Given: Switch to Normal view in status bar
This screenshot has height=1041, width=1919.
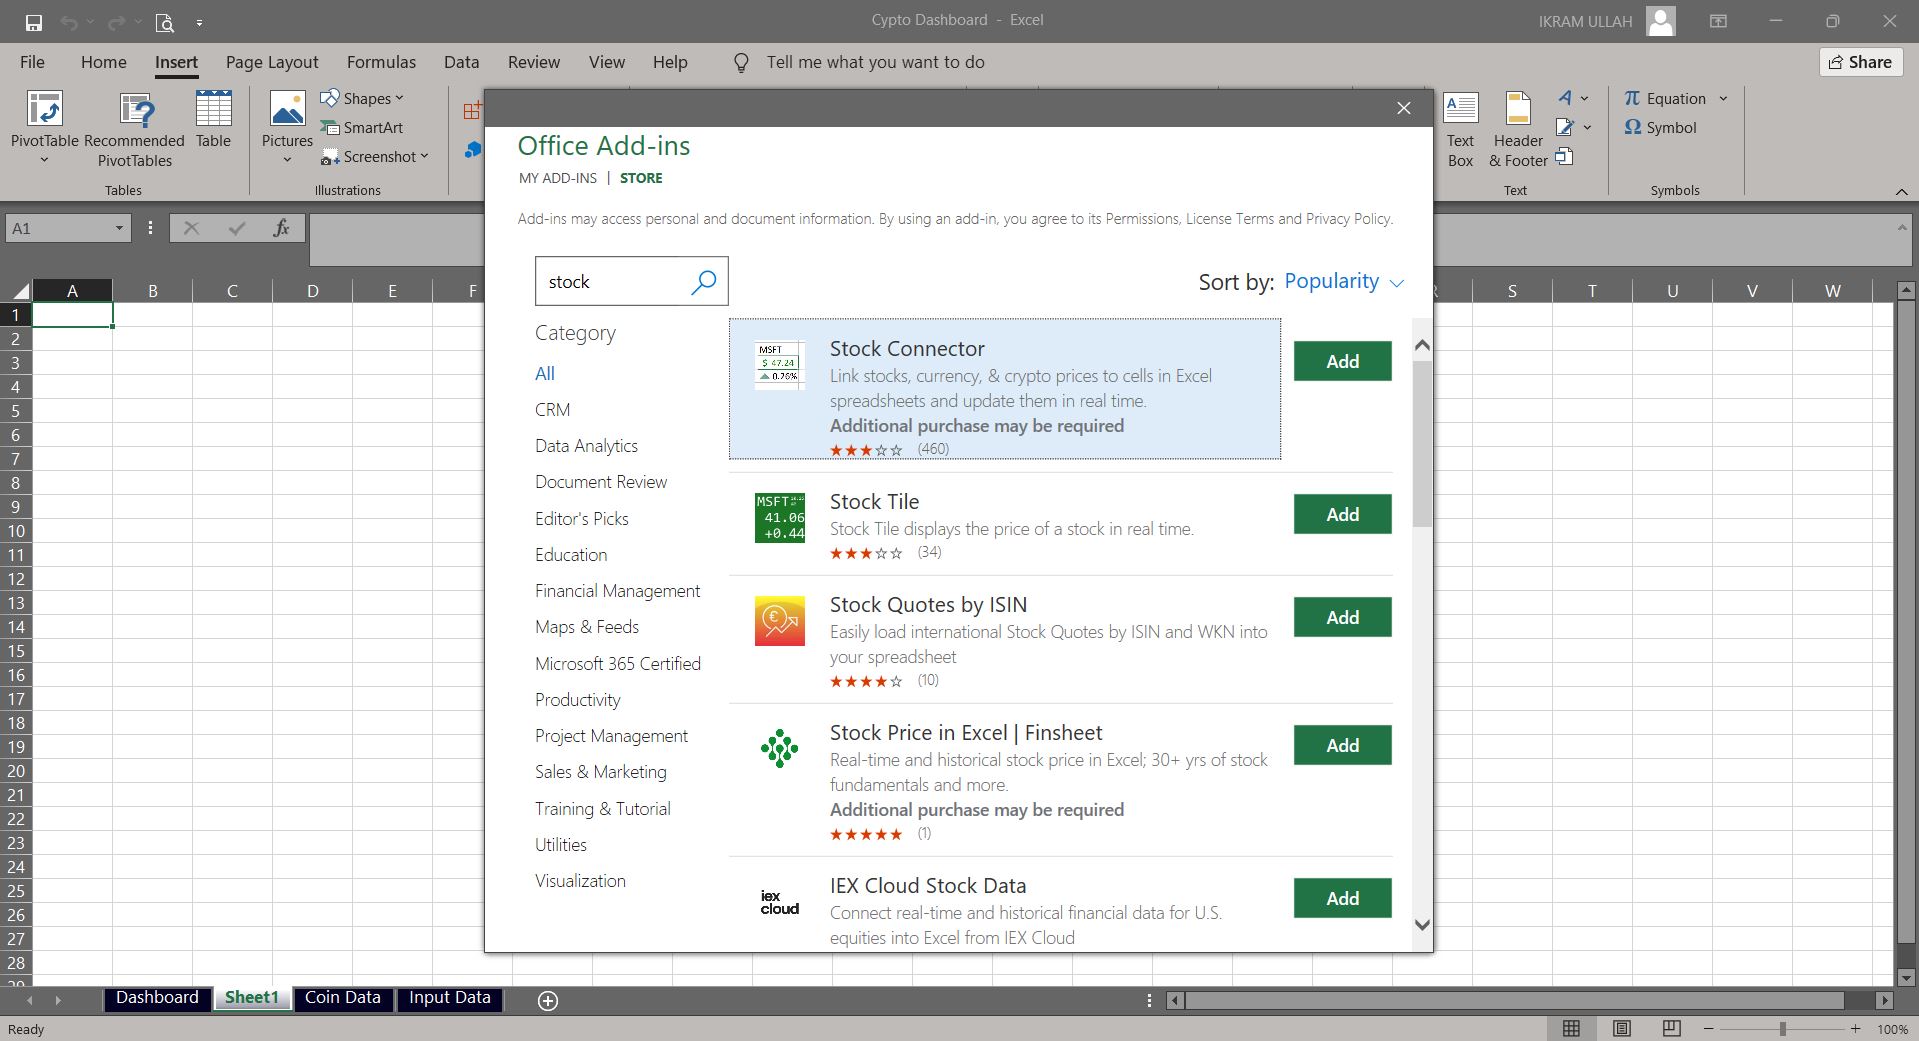Looking at the screenshot, I should tap(1572, 1029).
